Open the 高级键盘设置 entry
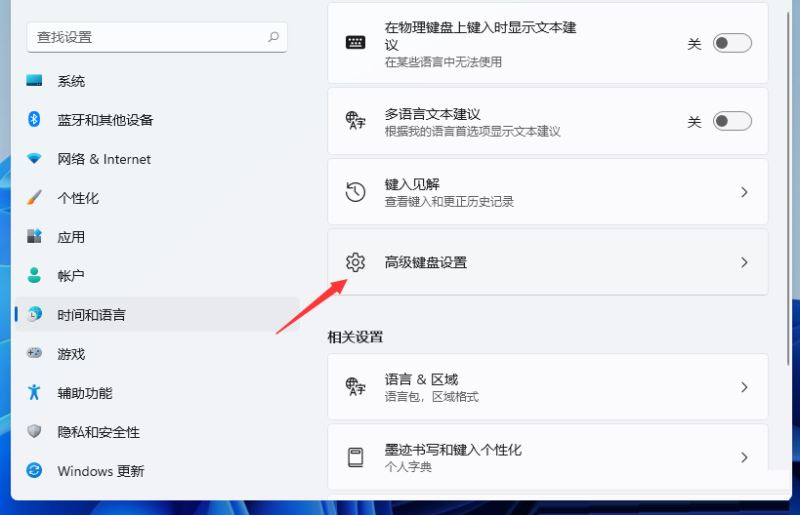This screenshot has height=515, width=800. coord(547,262)
